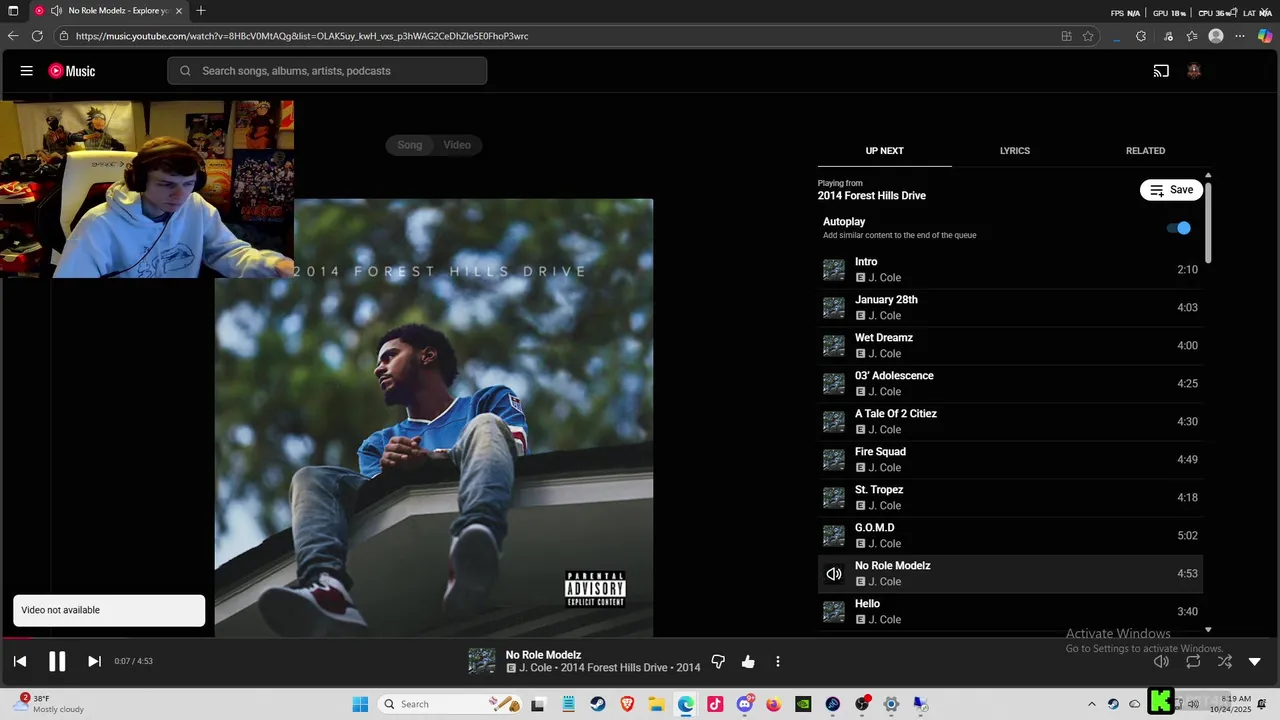Open the RELATED tab
Image resolution: width=1280 pixels, height=720 pixels.
1145,151
